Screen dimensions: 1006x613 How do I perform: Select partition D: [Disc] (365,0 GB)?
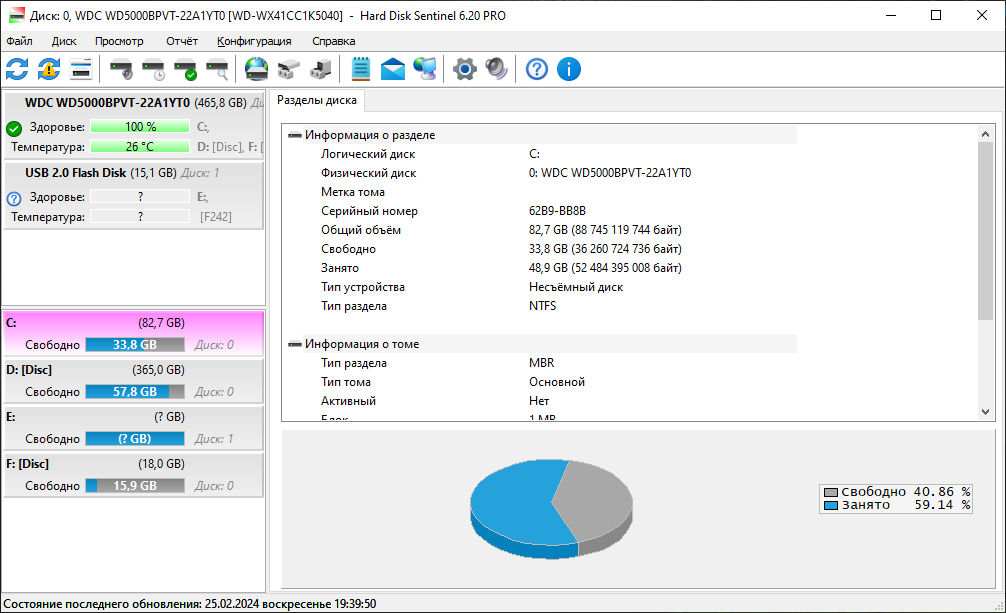[x=133, y=381]
